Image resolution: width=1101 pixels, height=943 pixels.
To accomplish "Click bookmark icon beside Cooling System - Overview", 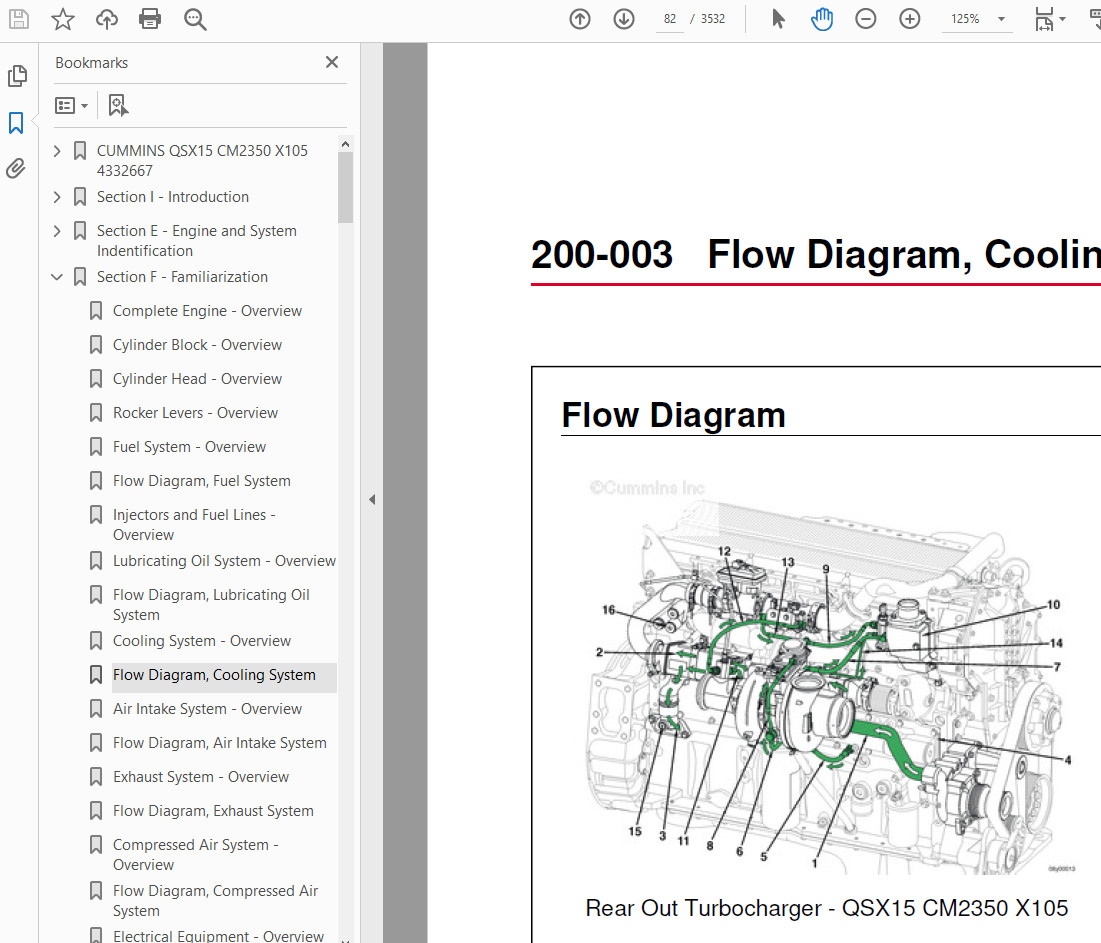I will 96,641.
